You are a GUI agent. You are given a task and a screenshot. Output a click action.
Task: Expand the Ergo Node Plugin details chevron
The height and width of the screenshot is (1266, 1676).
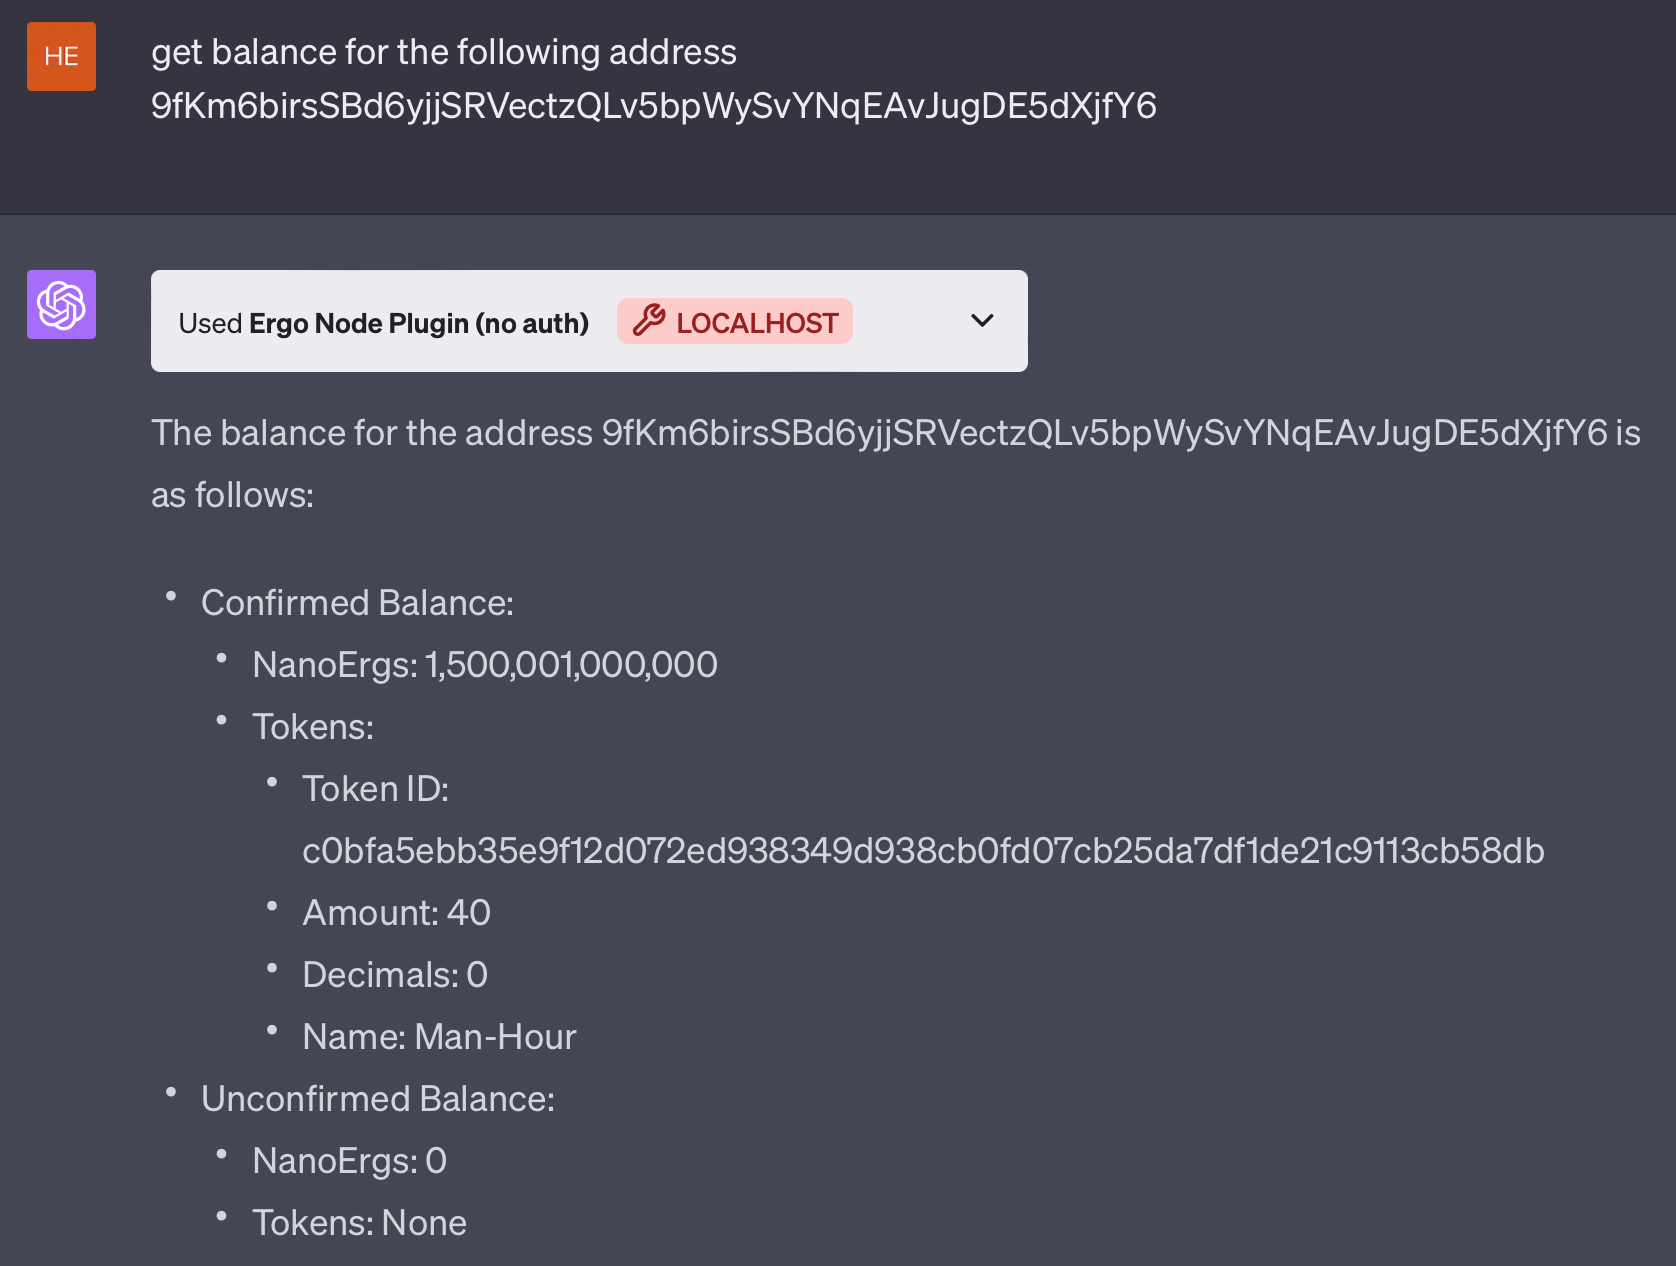[x=982, y=321]
